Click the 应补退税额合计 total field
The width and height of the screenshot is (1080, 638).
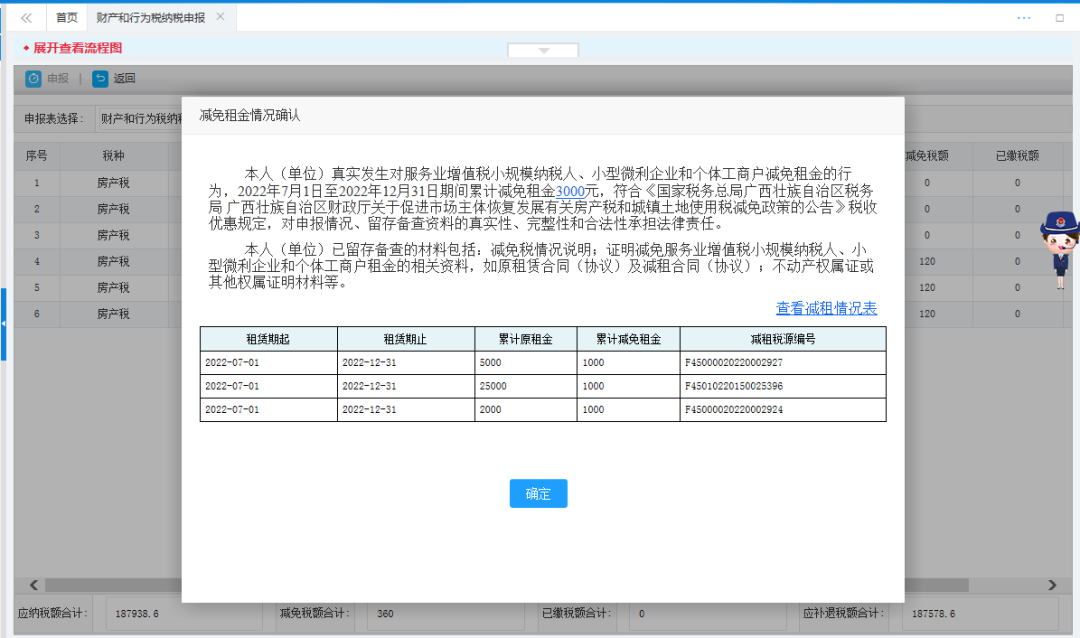(x=970, y=613)
